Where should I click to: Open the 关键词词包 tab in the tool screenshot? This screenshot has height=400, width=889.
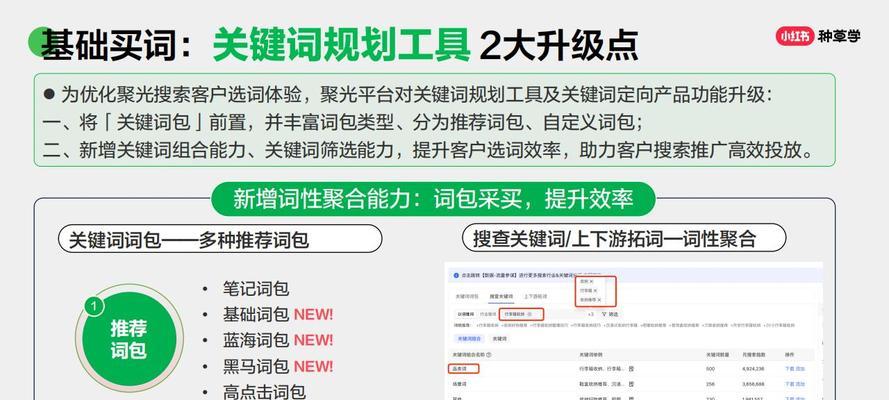(467, 296)
